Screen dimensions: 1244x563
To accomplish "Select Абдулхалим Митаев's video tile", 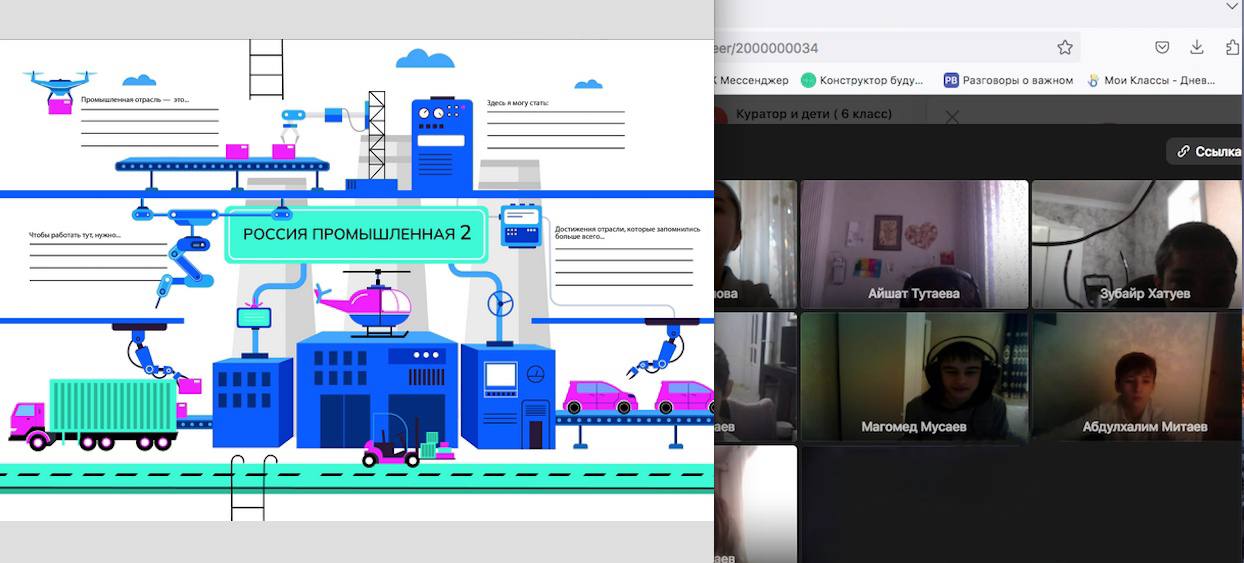I will 1137,376.
